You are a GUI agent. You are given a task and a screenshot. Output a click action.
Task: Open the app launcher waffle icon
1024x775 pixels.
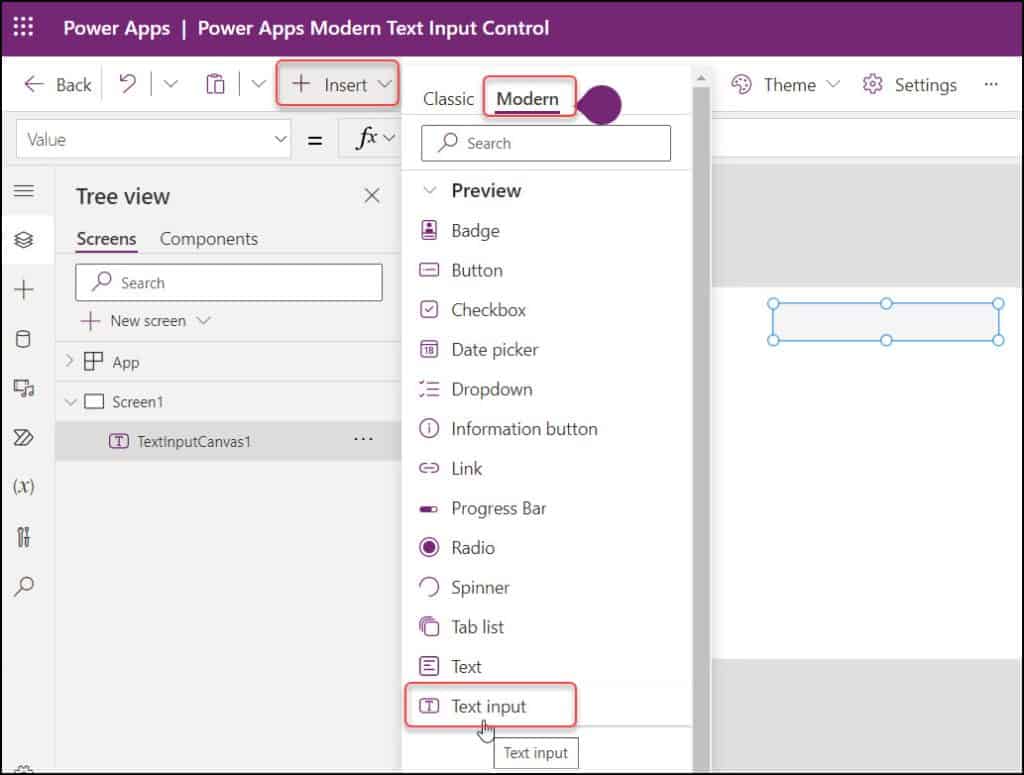24,27
